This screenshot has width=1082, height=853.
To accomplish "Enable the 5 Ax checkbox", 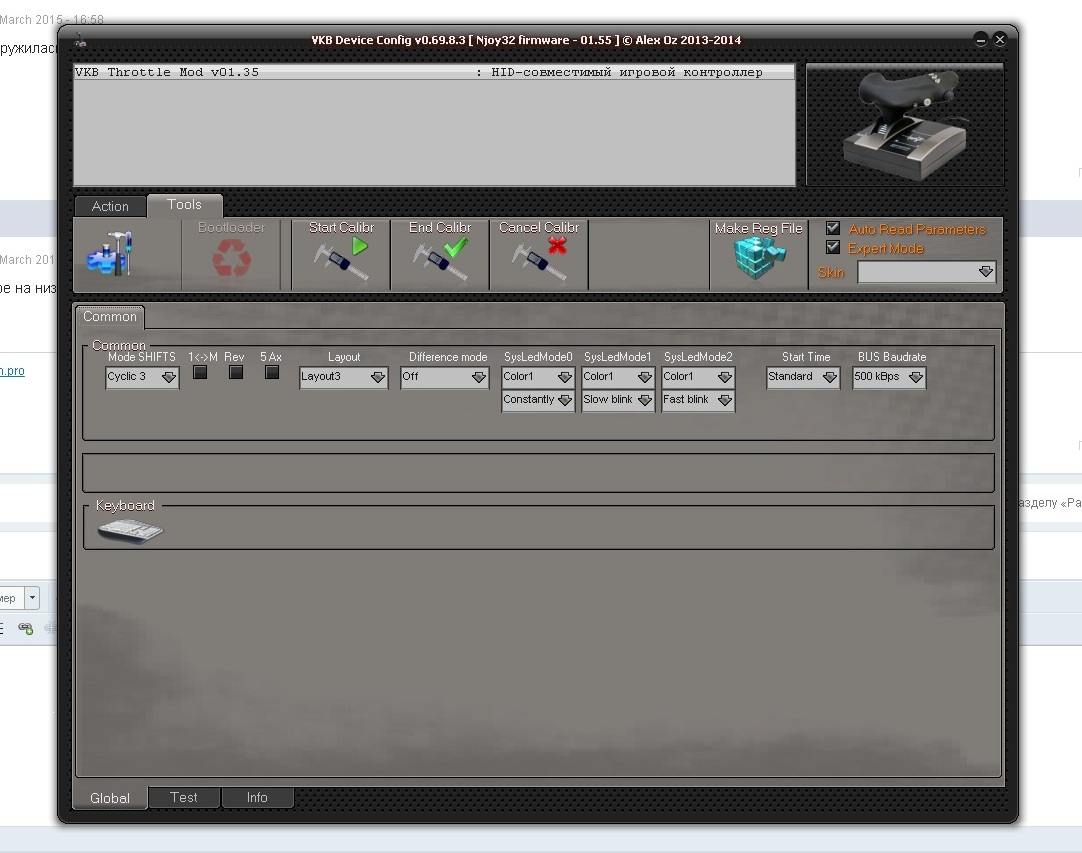I will coord(272,372).
